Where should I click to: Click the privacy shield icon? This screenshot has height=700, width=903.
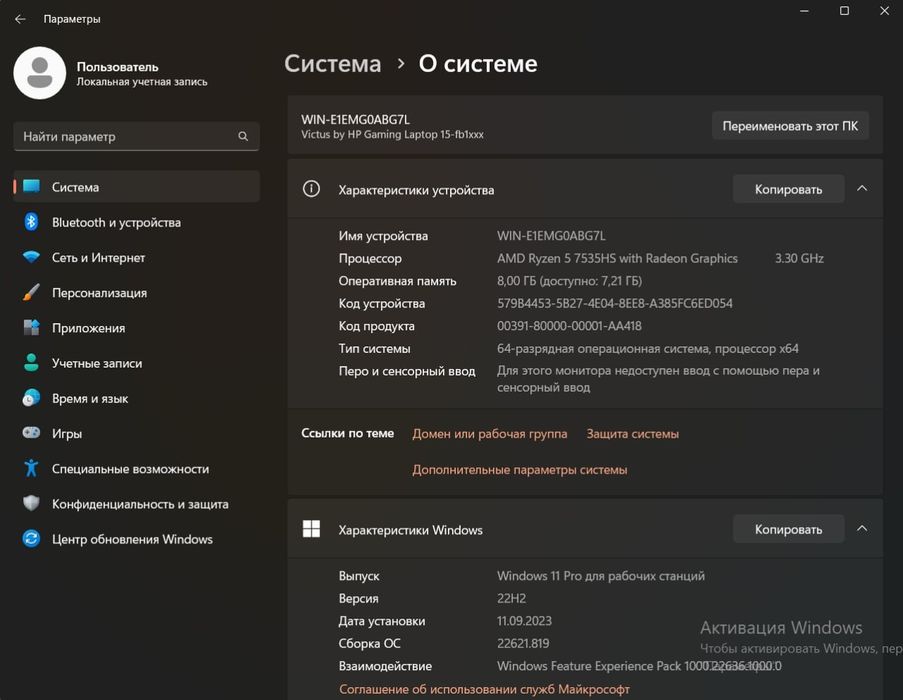(31, 503)
